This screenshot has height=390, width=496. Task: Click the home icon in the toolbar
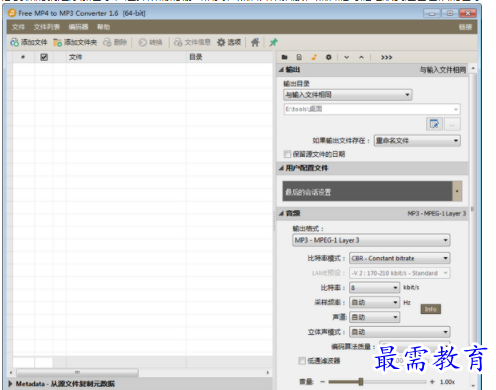[x=255, y=42]
